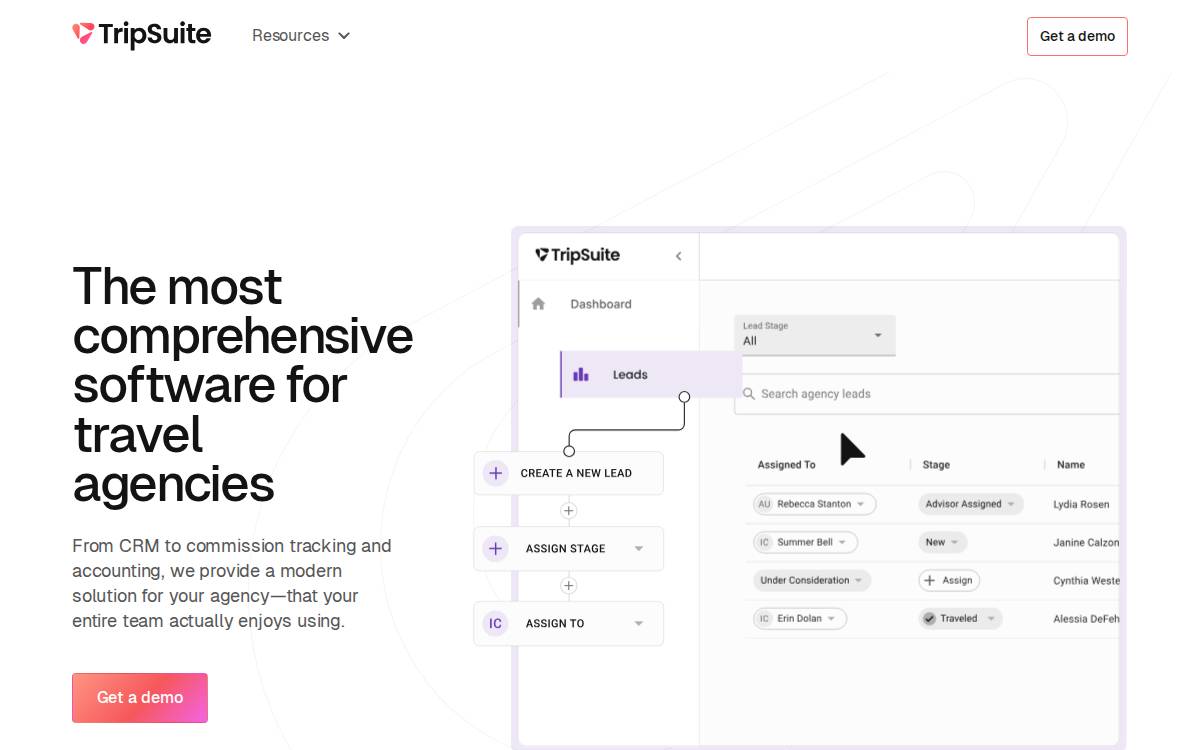This screenshot has height=750, width=1200.
Task: Click the name Cynthia Weste
Action: click(x=1086, y=580)
